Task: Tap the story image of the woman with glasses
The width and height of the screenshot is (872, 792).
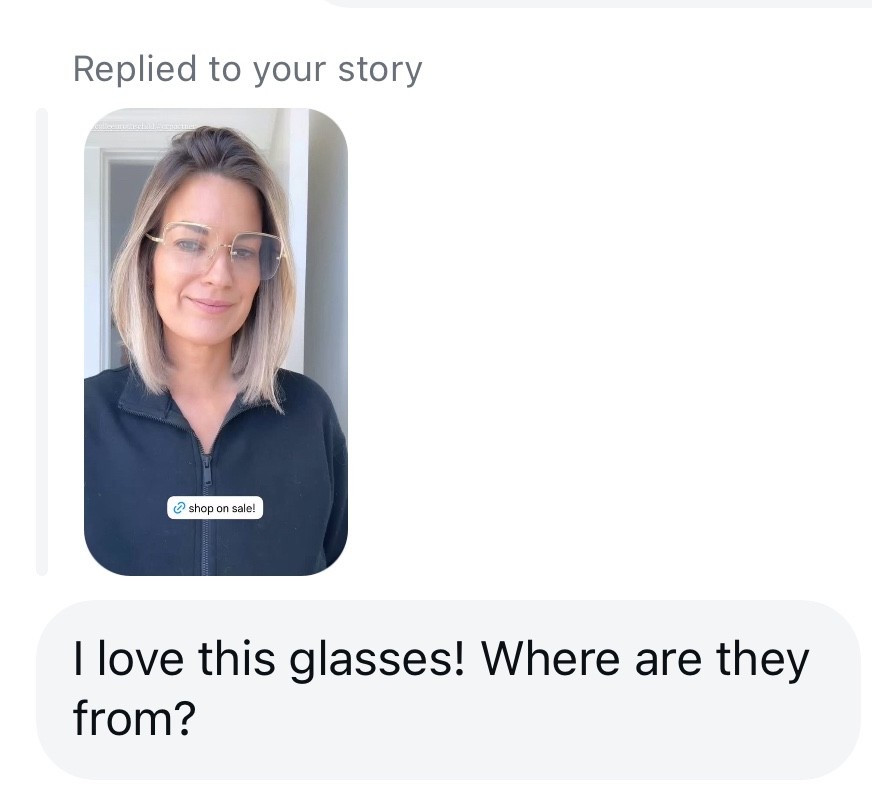Action: 215,300
